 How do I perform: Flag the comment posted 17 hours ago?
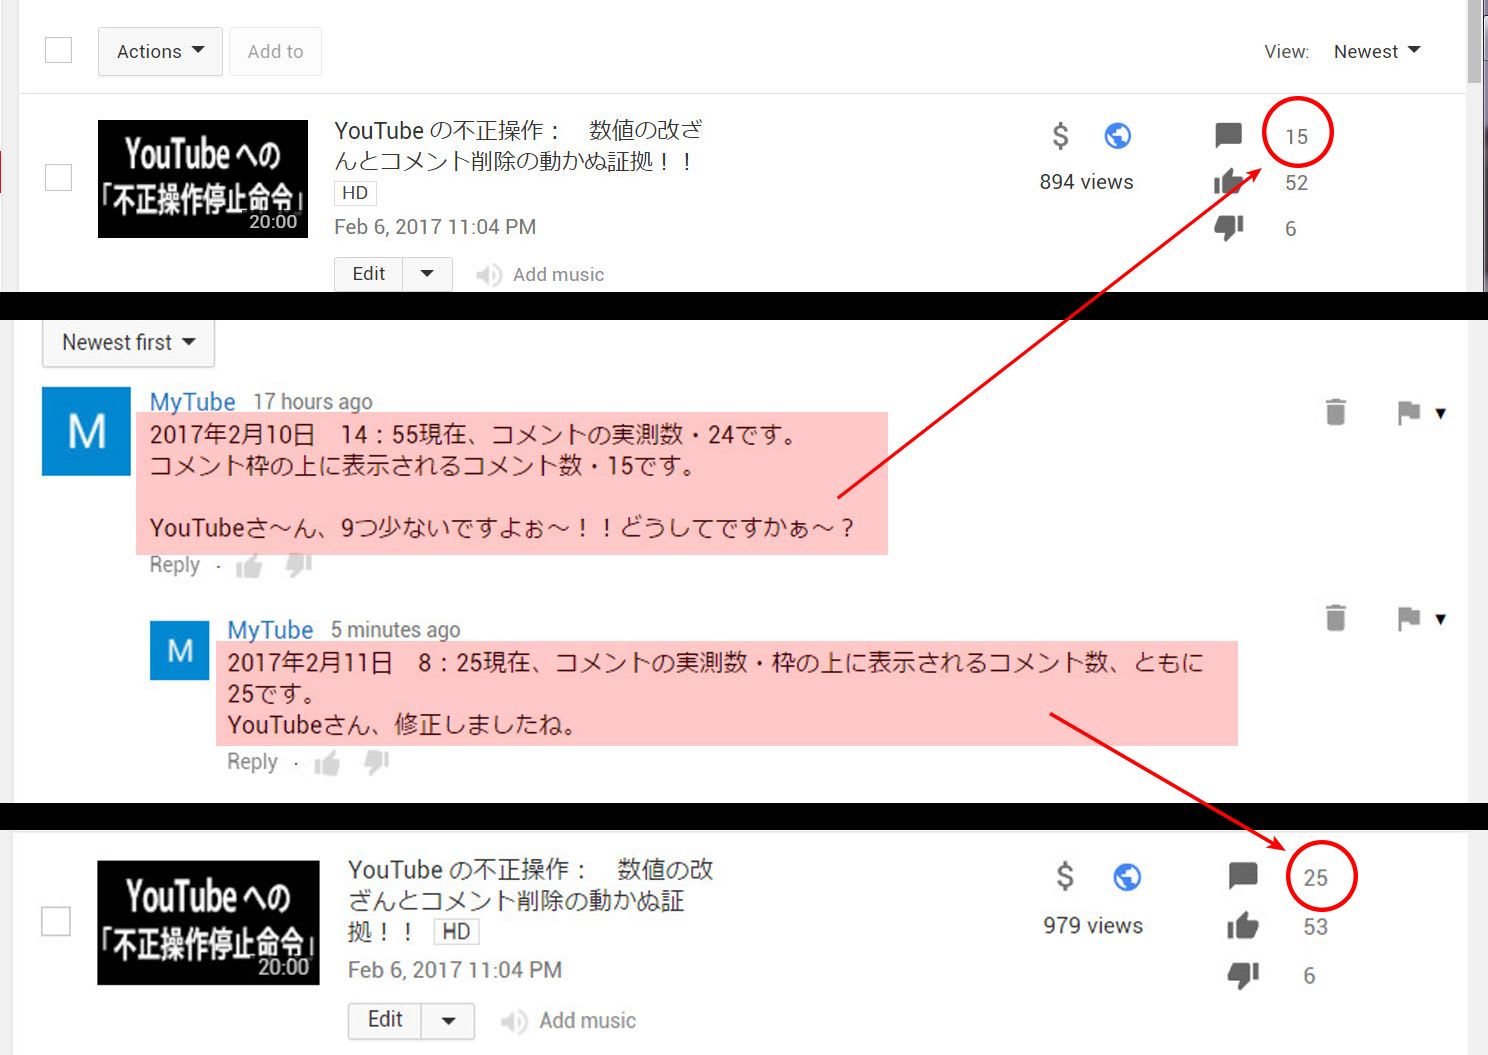1409,412
